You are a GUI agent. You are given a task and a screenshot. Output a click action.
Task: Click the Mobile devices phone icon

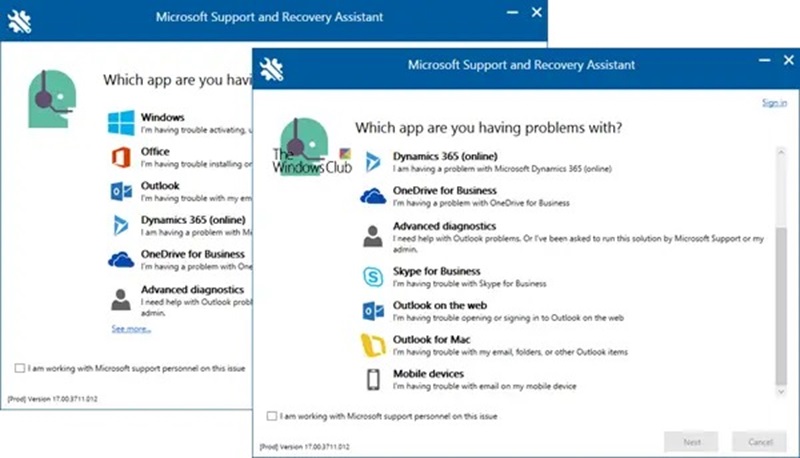point(373,379)
